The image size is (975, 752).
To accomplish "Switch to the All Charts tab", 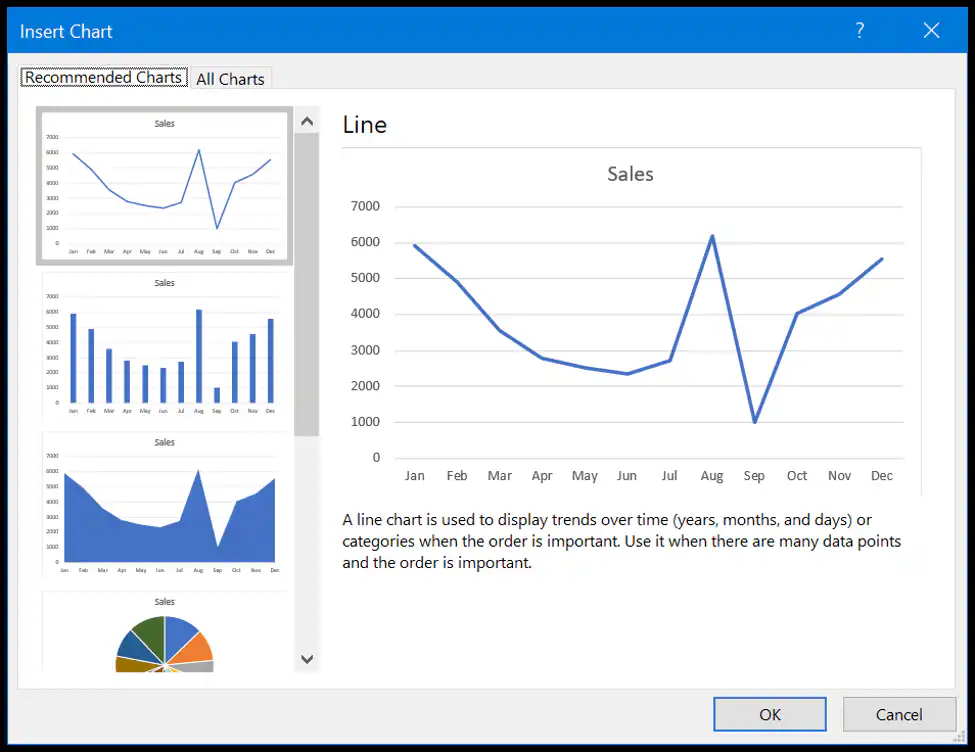I will [230, 79].
